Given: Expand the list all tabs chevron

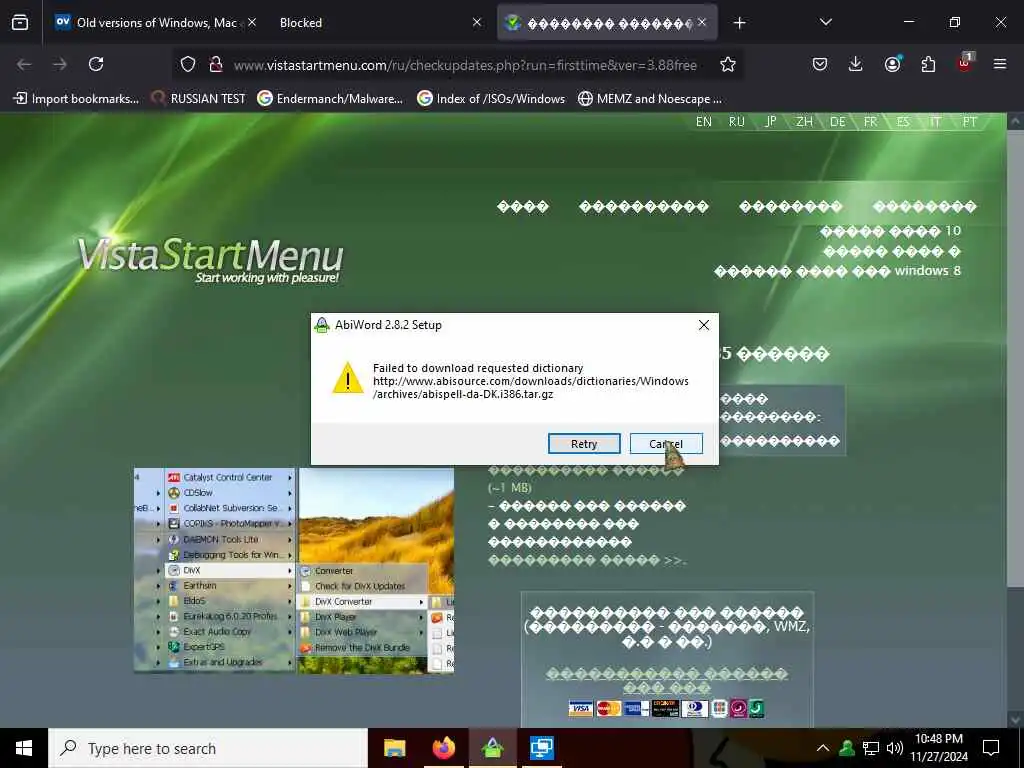Looking at the screenshot, I should pos(826,22).
